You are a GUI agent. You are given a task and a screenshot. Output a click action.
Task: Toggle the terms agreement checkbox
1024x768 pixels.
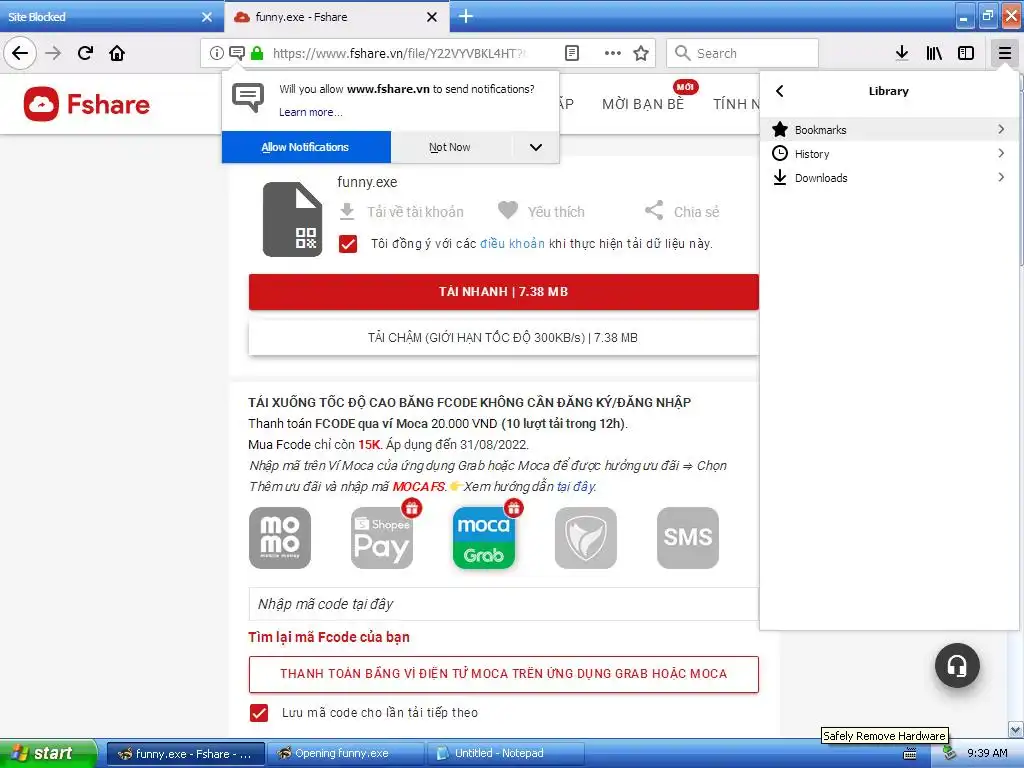point(348,244)
